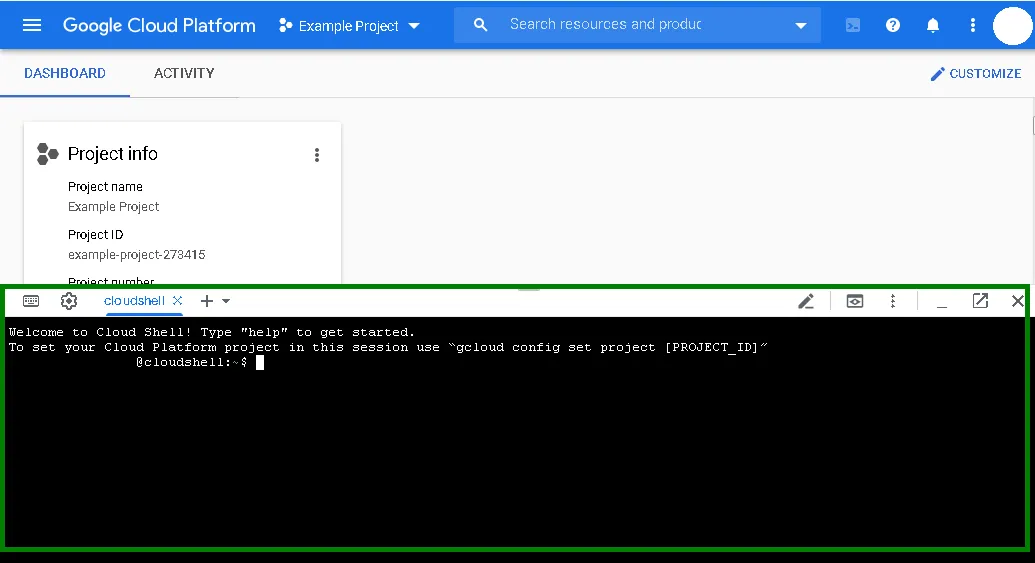Click the terminal prompt cursor
Image resolution: width=1035 pixels, height=563 pixels.
(x=260, y=362)
